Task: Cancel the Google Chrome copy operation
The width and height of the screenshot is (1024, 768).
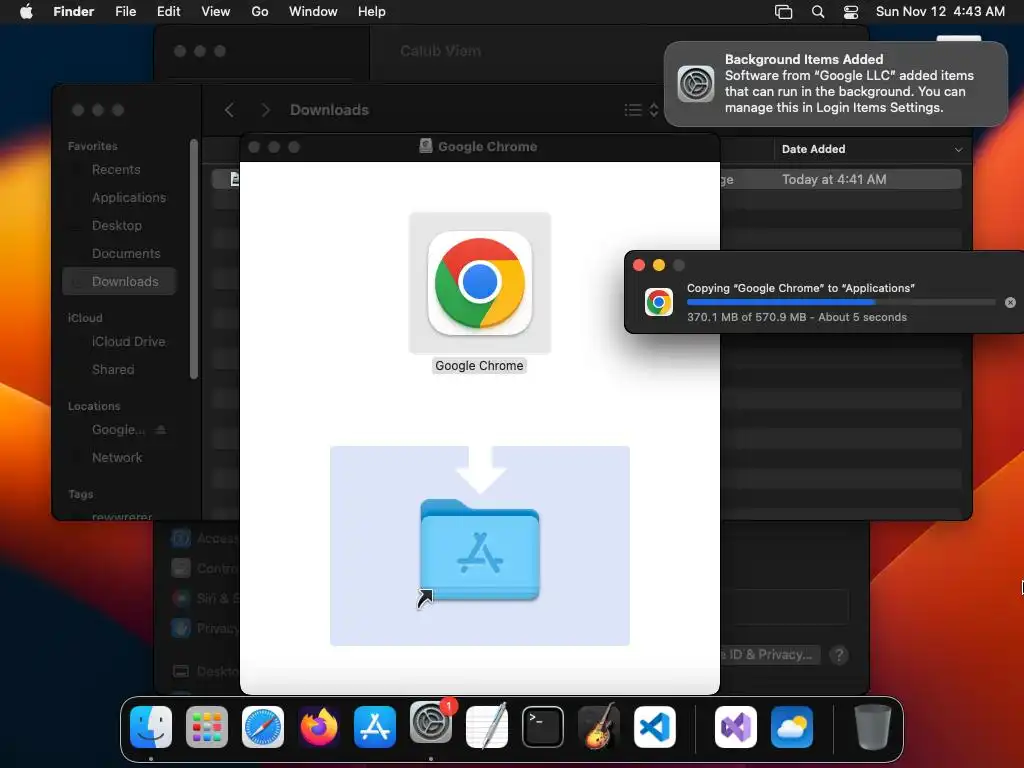Action: coord(1010,302)
